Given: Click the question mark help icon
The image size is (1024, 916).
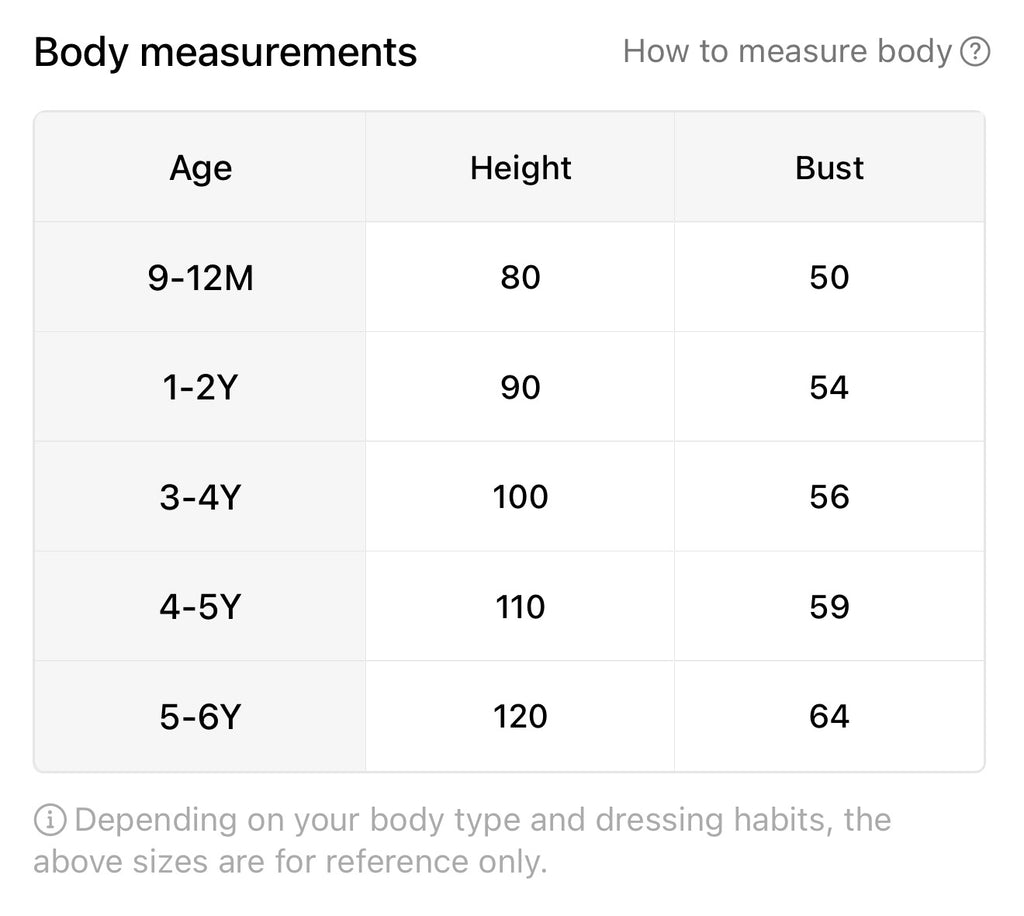Looking at the screenshot, I should tap(975, 52).
